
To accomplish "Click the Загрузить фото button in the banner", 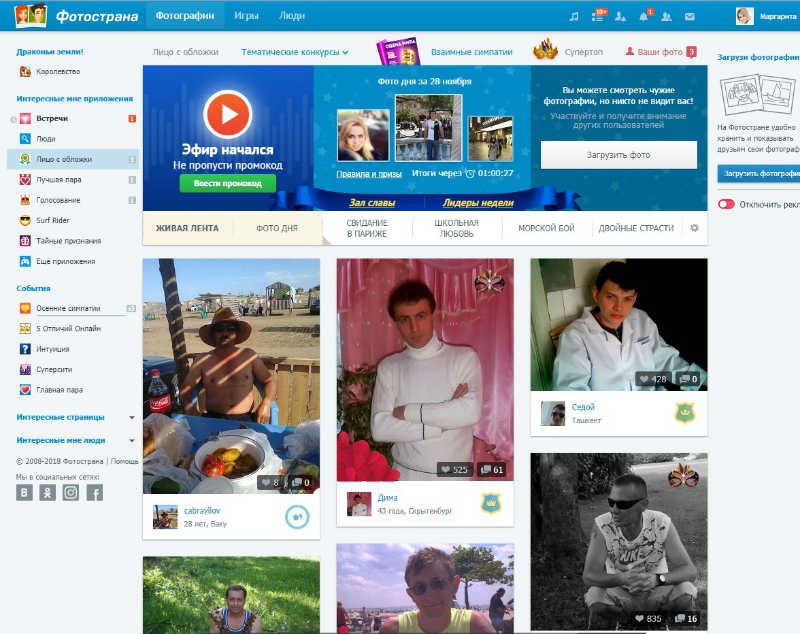I will [618, 155].
